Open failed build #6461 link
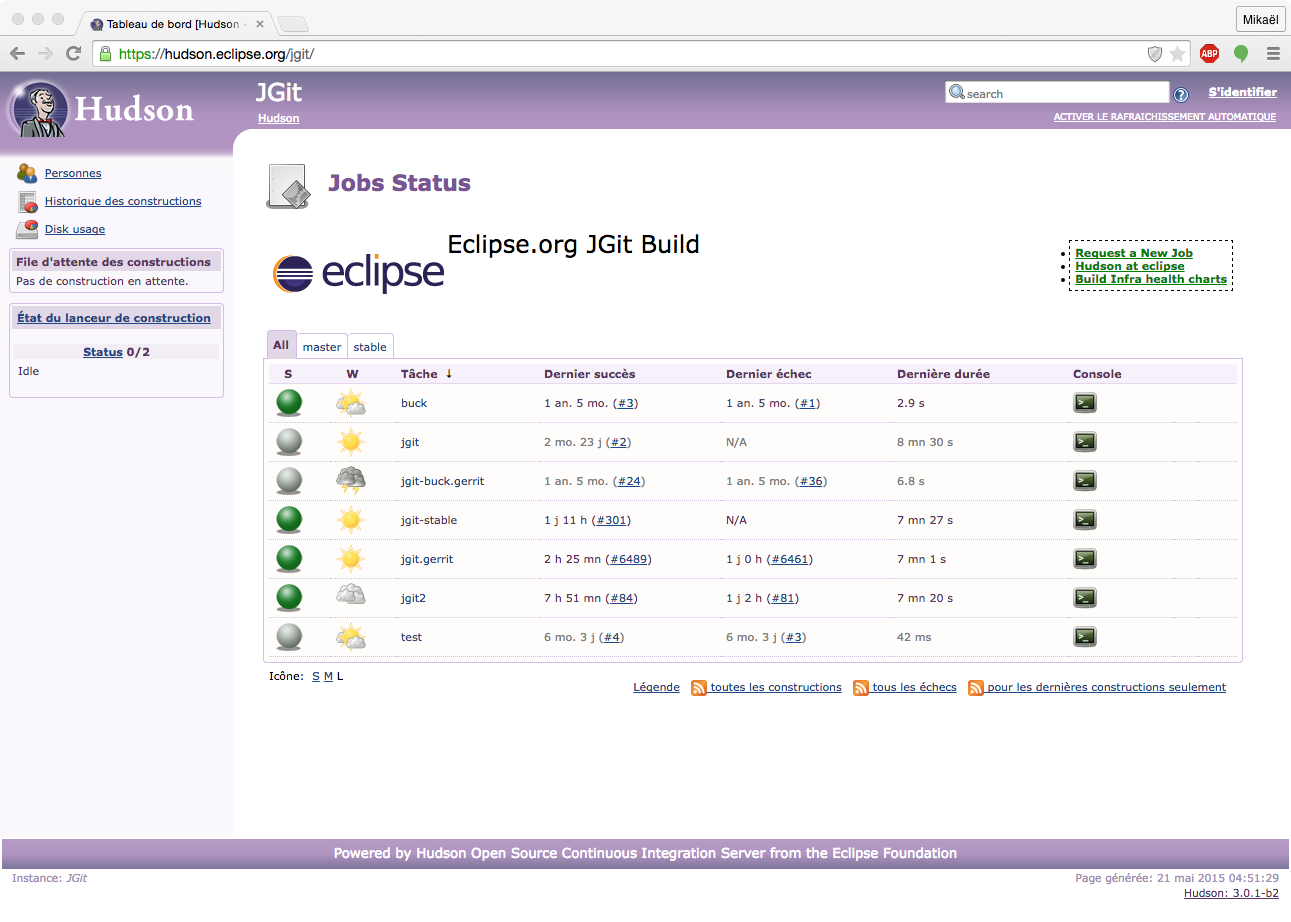Viewport: 1291px width, 922px height. point(790,559)
